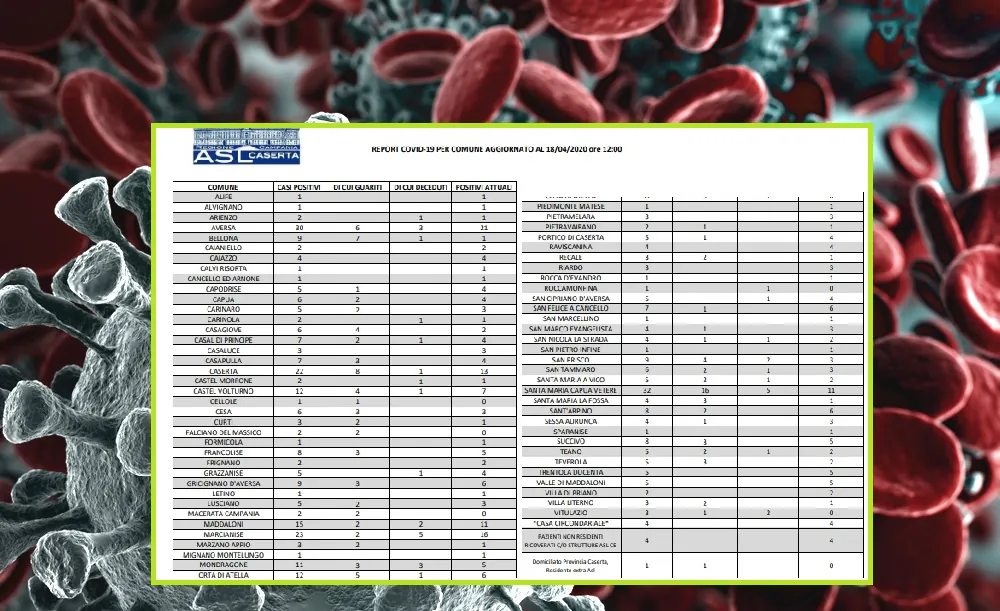
Task: Click the CASTEL VOLTURNO comune cell
Action: [223, 391]
